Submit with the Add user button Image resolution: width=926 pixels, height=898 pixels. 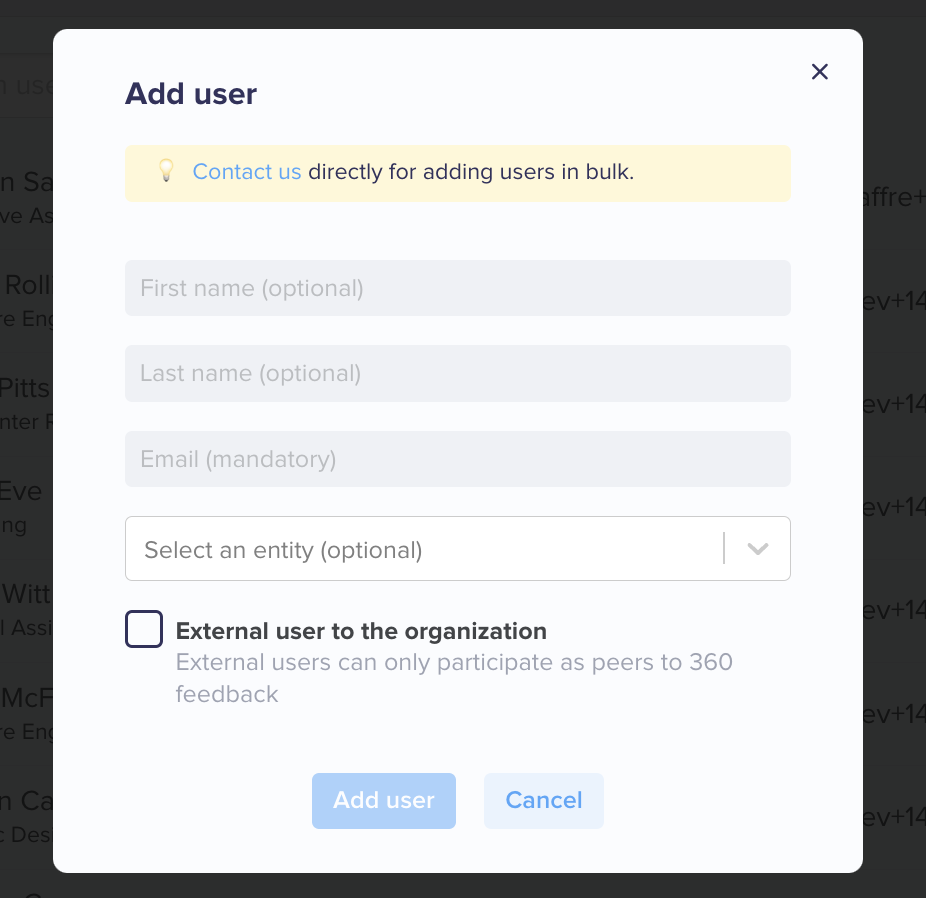(x=384, y=801)
